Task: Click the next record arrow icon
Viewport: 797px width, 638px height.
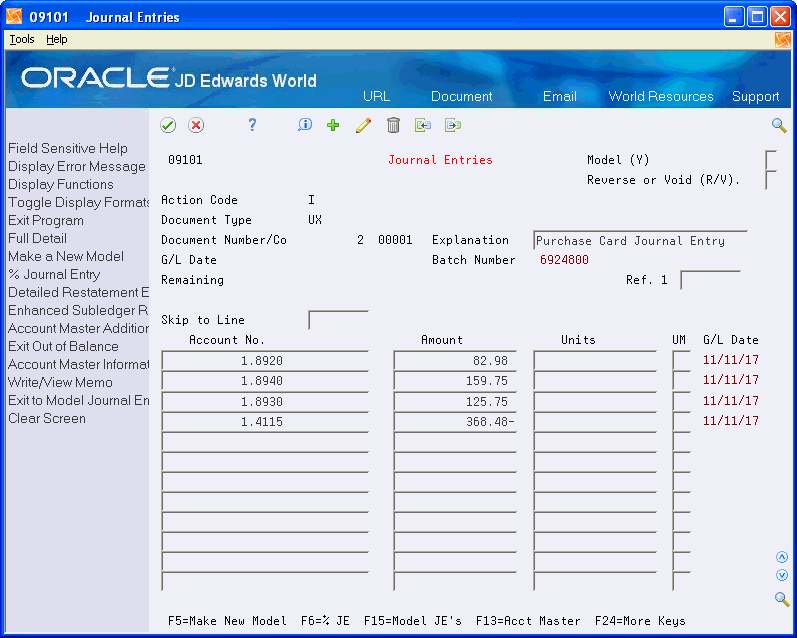Action: click(x=453, y=125)
